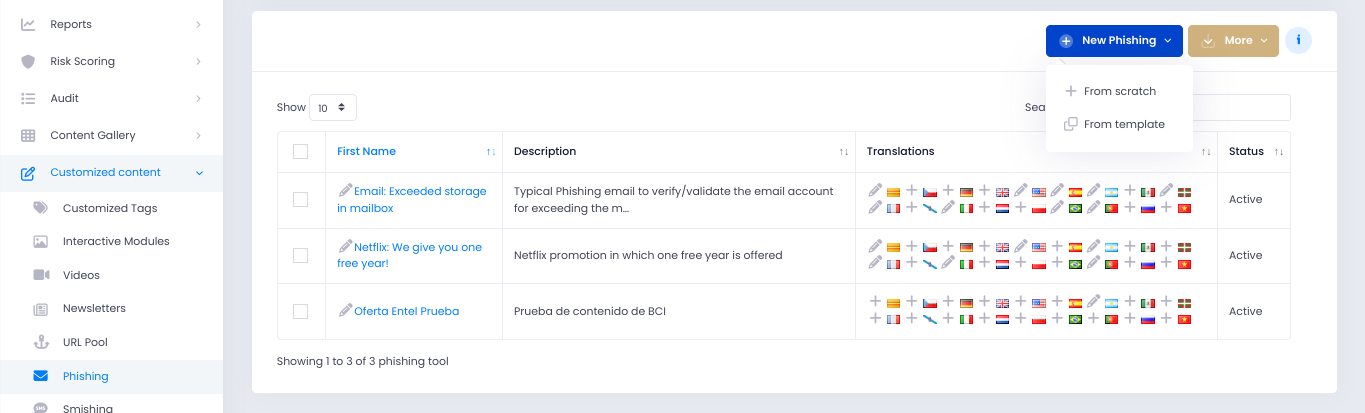Add Mexican Spanish translation to Exceeded storage email

[x=1130, y=190]
